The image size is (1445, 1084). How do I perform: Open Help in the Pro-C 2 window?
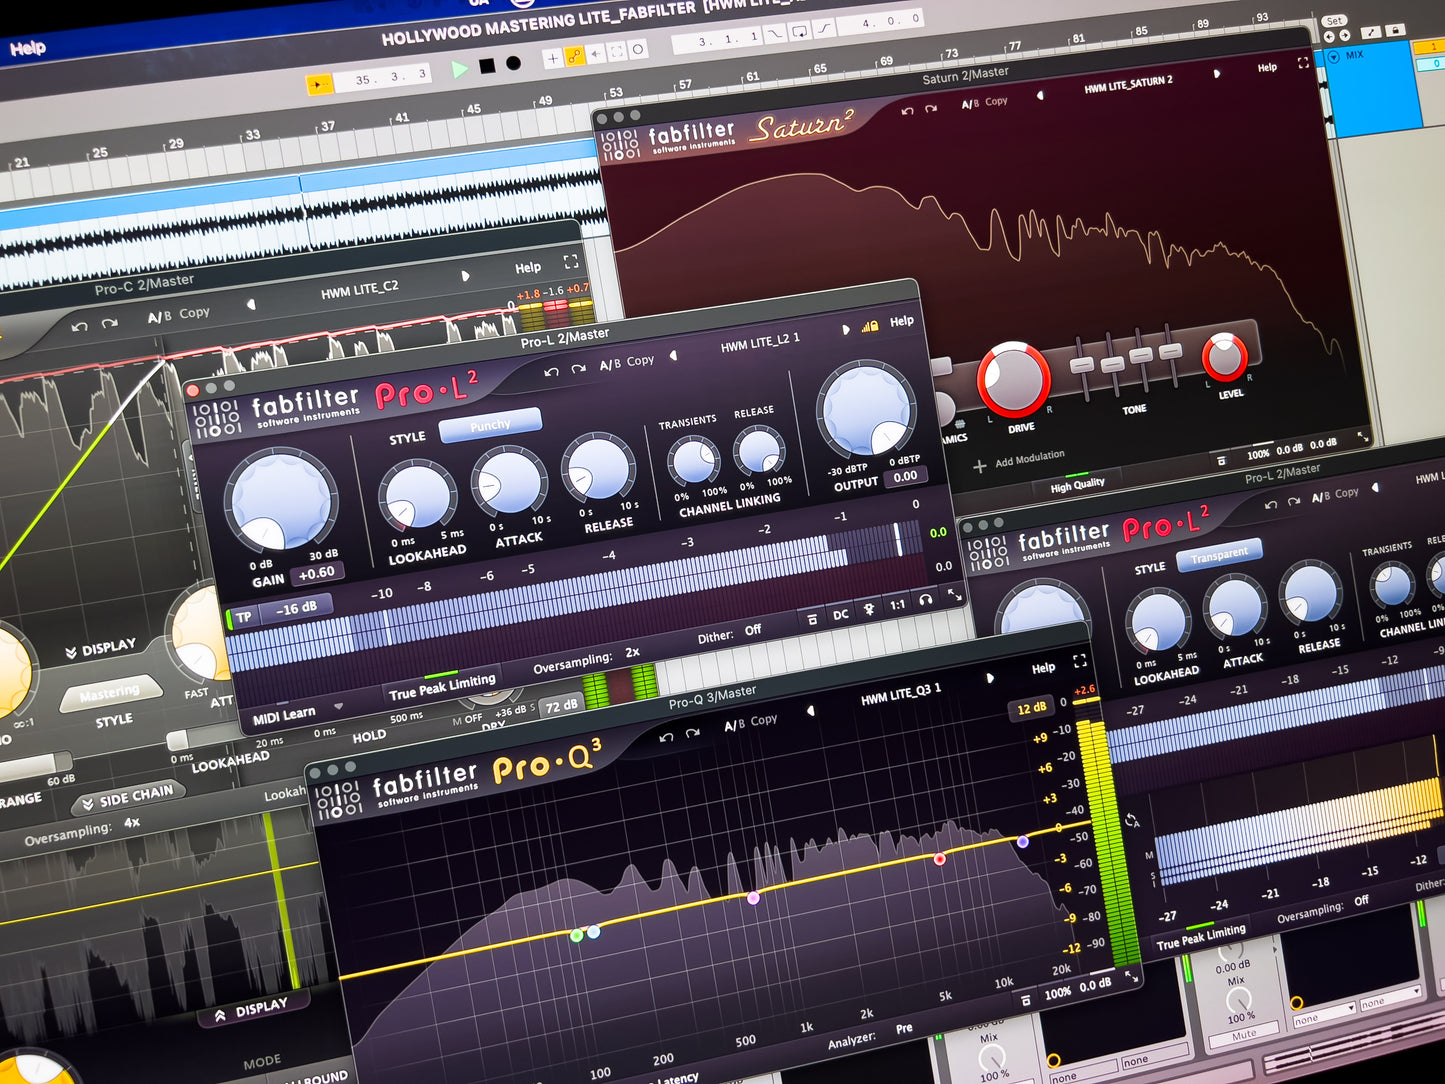coord(528,267)
